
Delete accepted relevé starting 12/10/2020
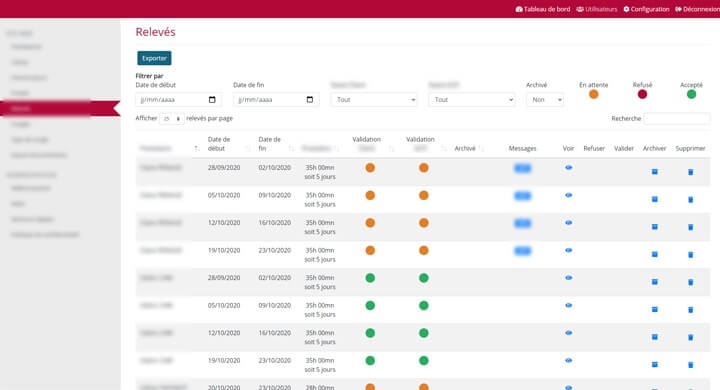690,338
